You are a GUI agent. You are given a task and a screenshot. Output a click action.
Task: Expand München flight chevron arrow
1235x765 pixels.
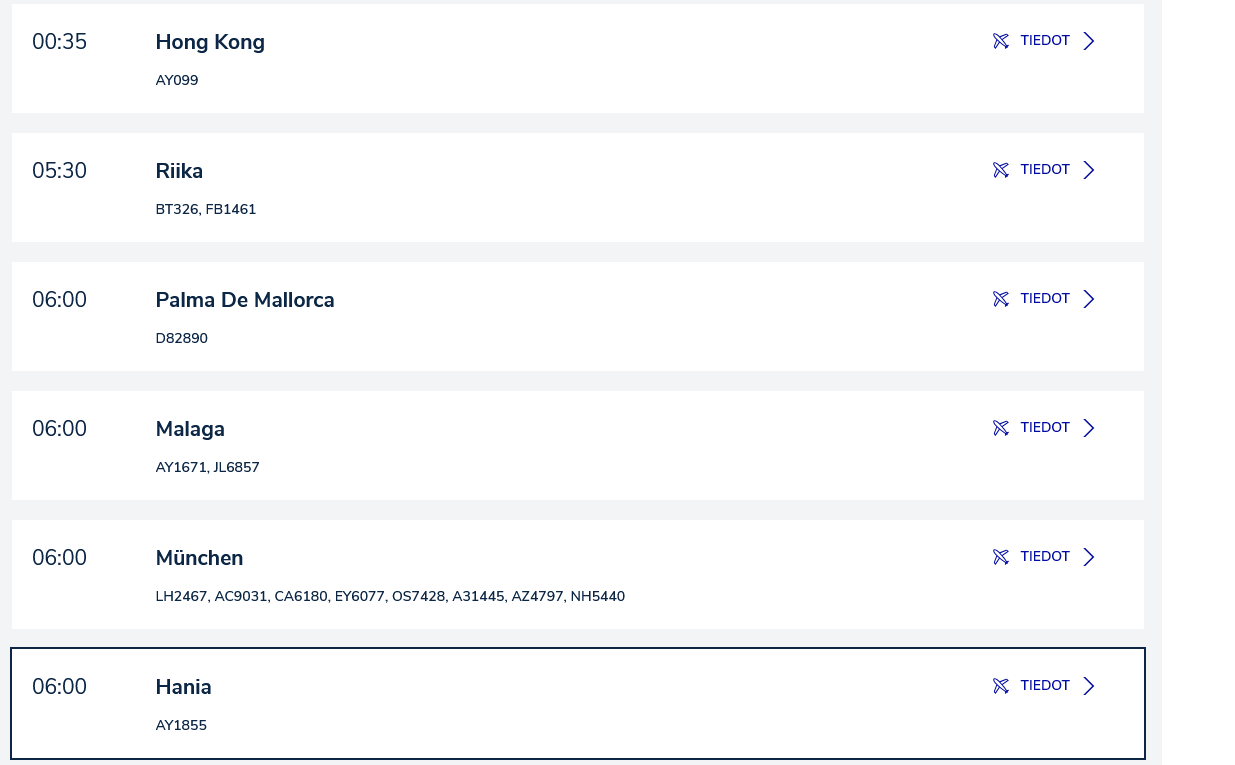coord(1089,557)
